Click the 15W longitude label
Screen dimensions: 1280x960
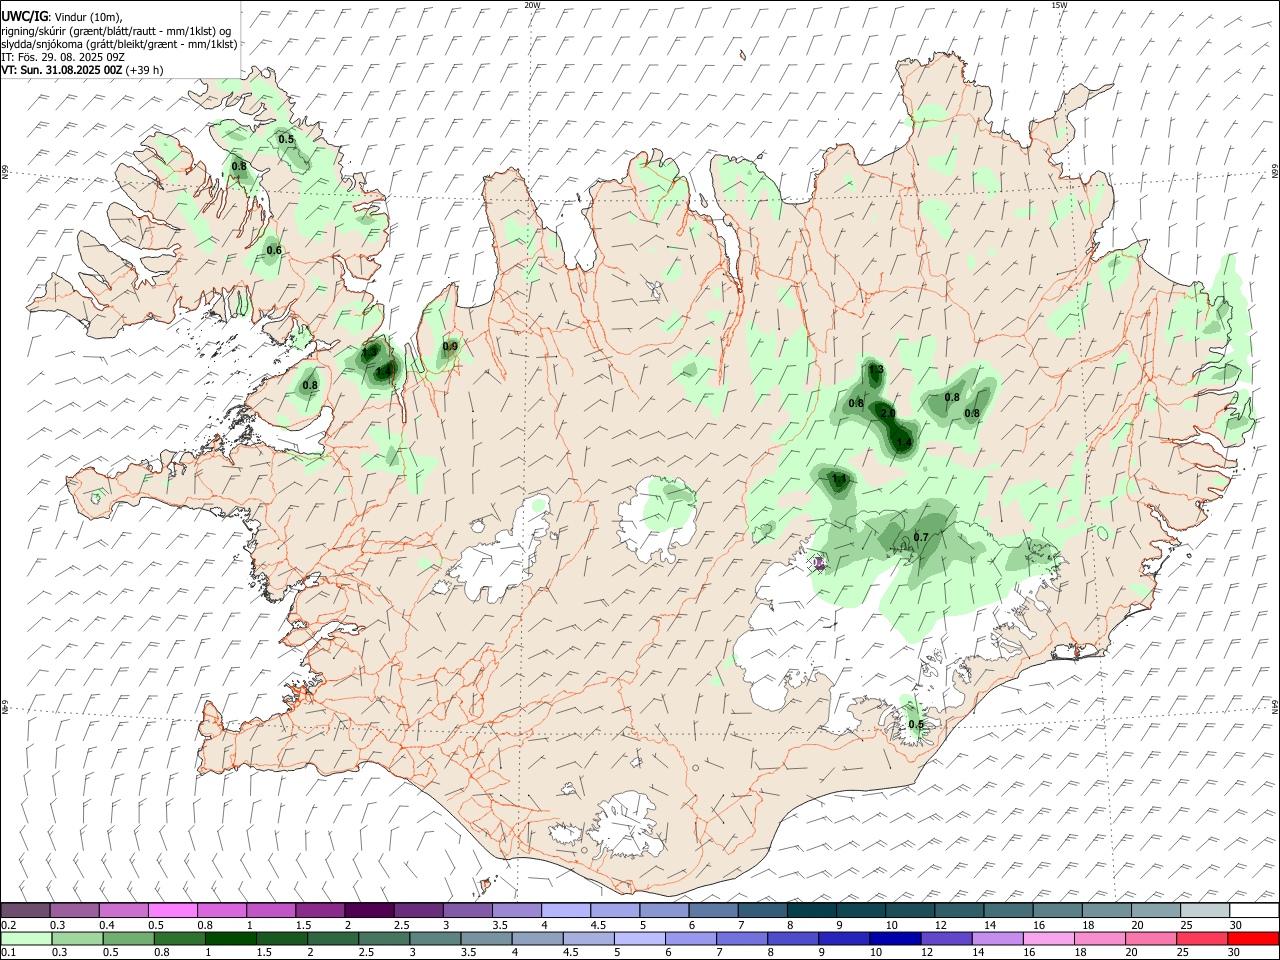pos(1059,5)
